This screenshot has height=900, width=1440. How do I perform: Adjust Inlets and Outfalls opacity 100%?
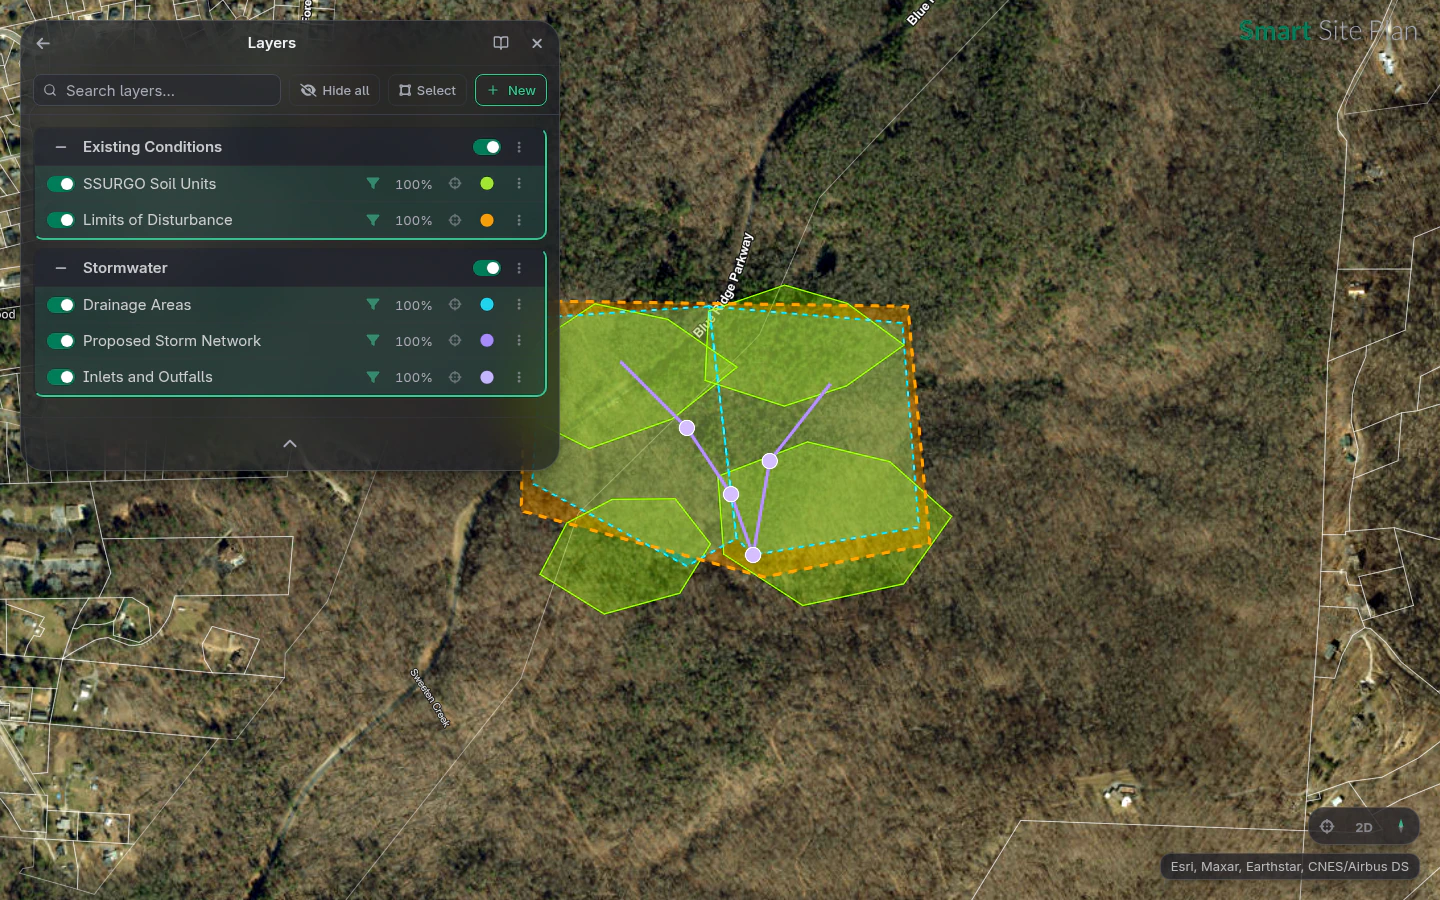point(414,377)
